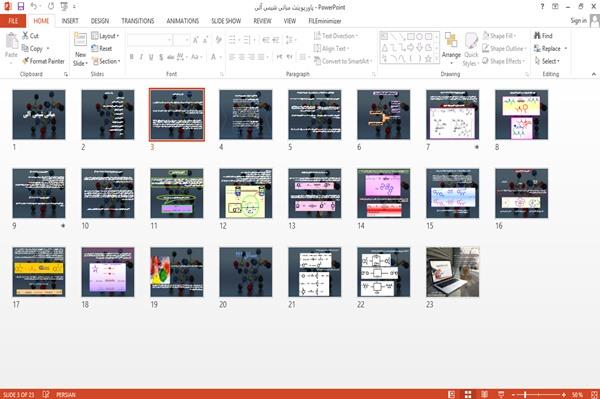Switch to the SLIDE SHOW tab

[x=226, y=21]
